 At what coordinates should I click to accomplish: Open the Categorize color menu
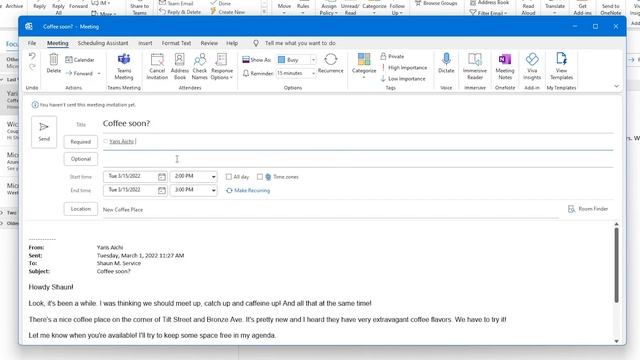[x=364, y=65]
